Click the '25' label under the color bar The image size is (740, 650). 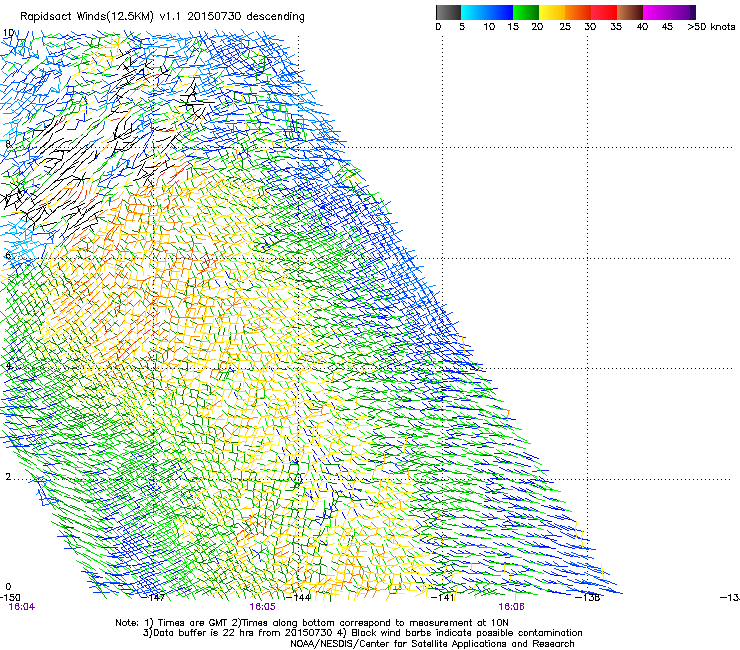tap(565, 27)
